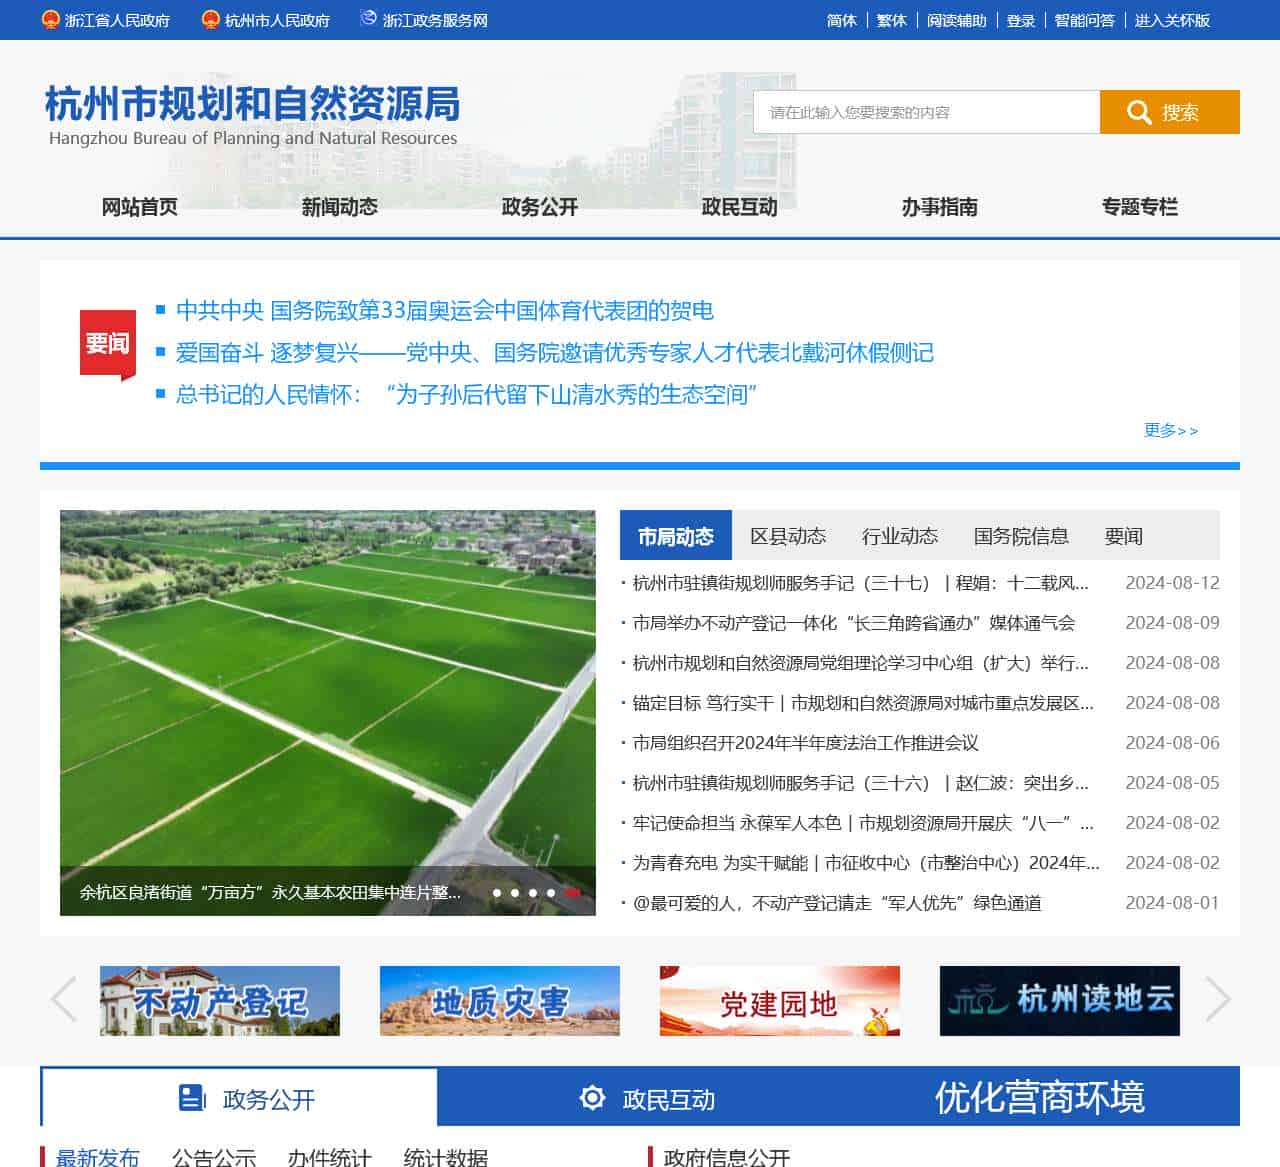
Task: Click the orange 搜索 button
Action: (1170, 112)
